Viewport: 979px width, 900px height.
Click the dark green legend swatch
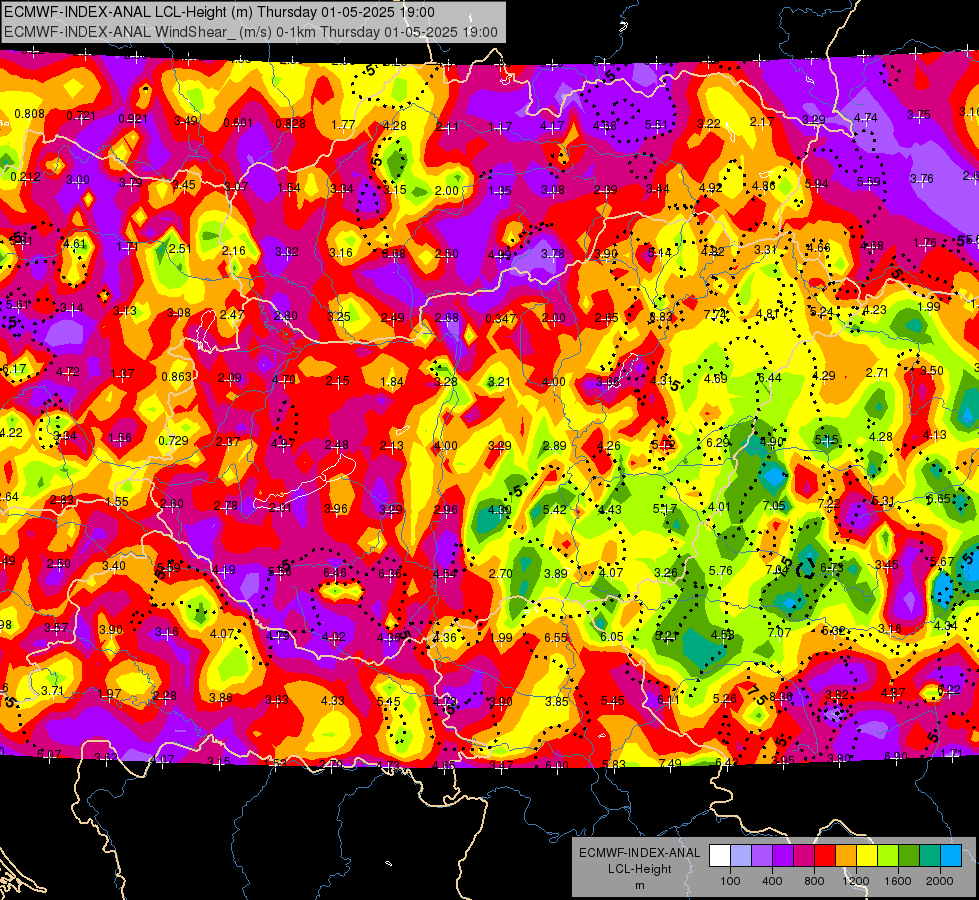tap(909, 856)
